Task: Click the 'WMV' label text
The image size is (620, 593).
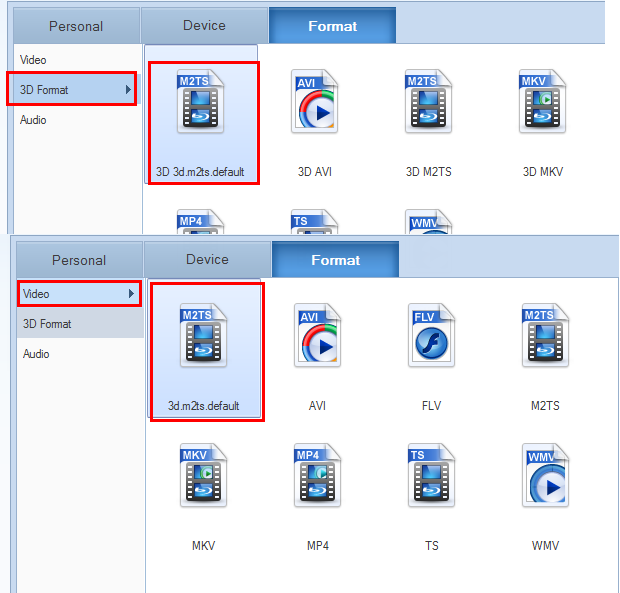Action: click(x=545, y=546)
